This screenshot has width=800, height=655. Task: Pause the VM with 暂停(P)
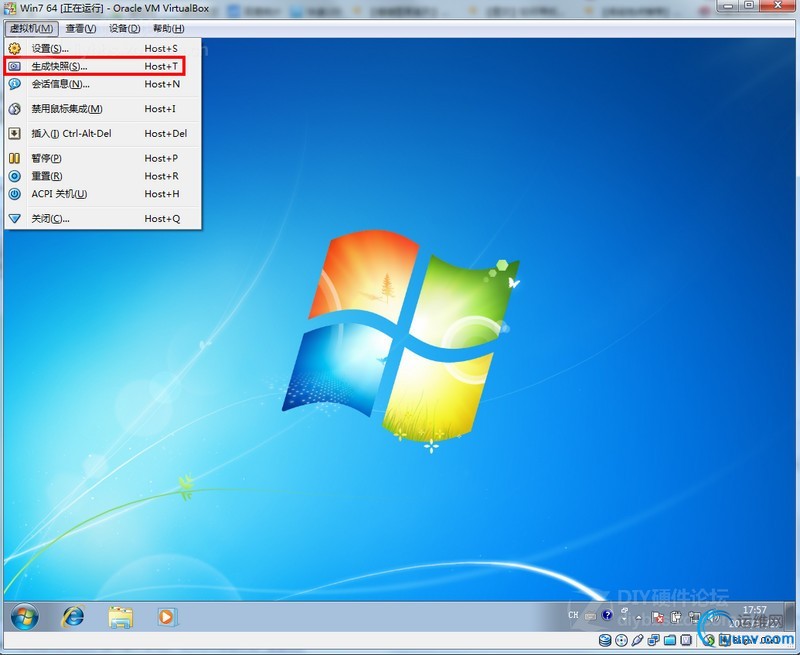(103, 158)
